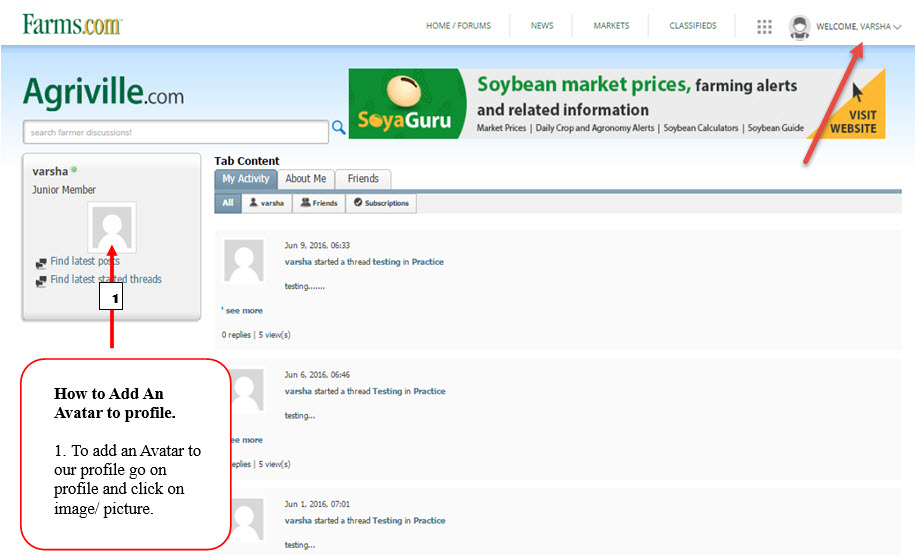Expand see more on Jun 9 post

tap(243, 311)
